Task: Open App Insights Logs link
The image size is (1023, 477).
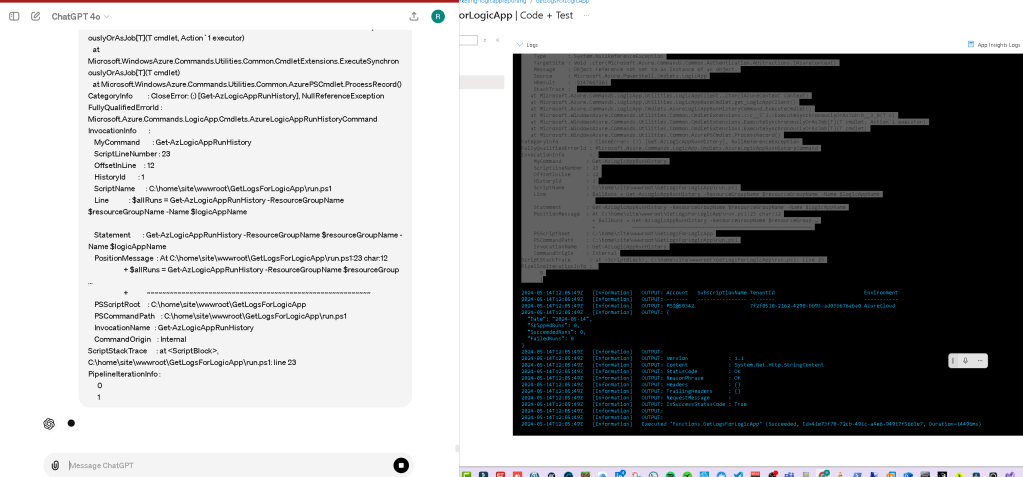Action: [994, 44]
